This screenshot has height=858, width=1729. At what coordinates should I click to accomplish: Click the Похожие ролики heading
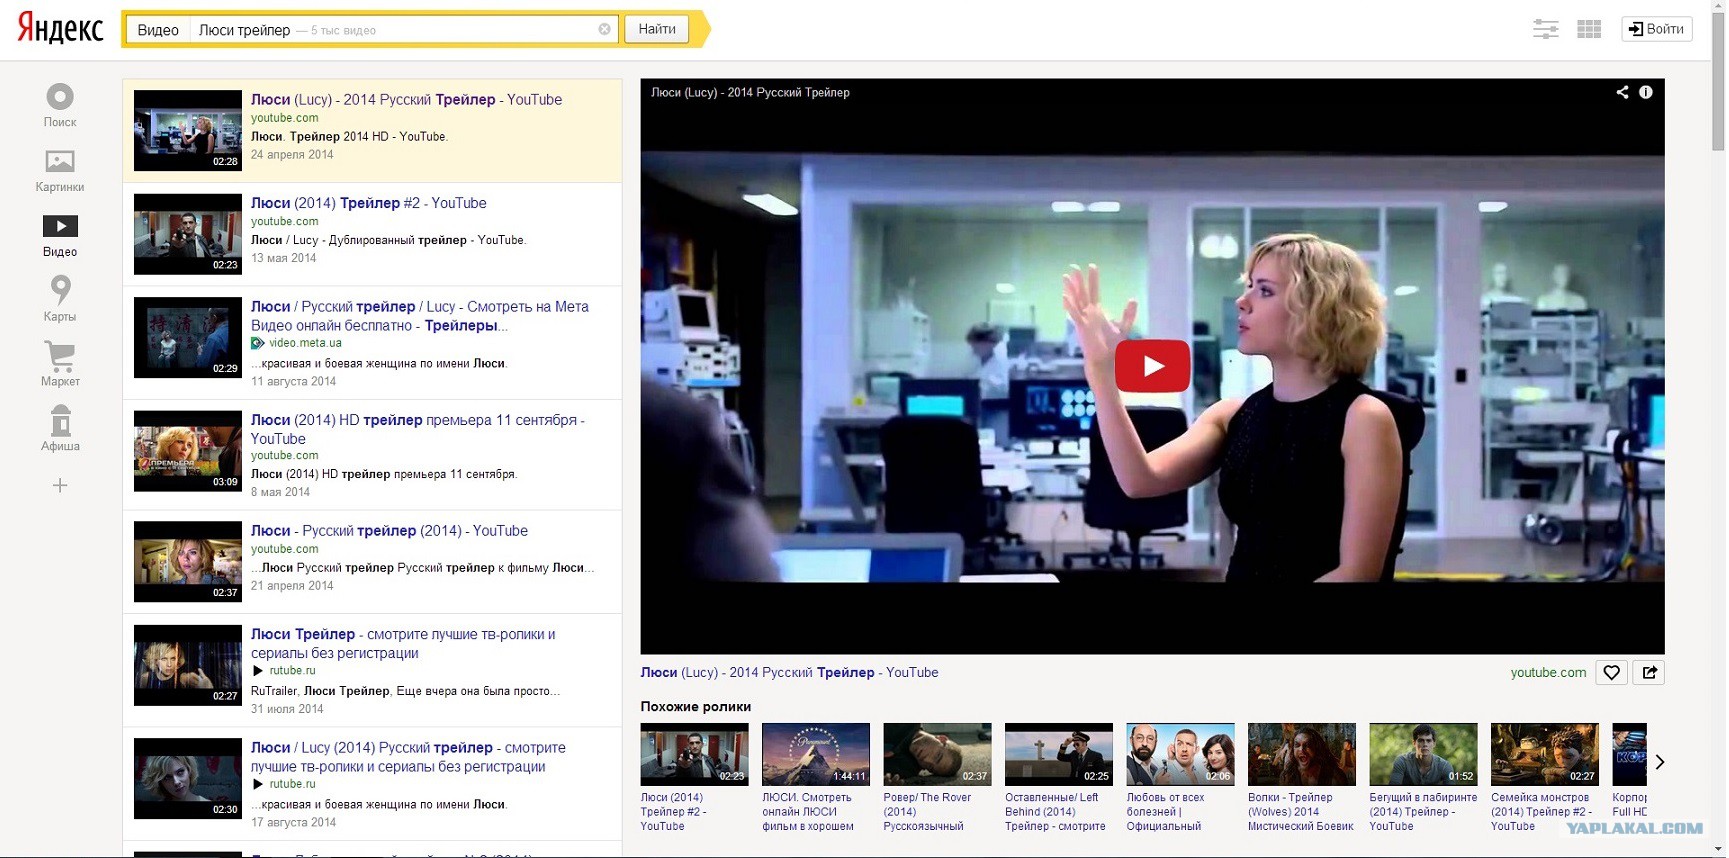[x=695, y=707]
